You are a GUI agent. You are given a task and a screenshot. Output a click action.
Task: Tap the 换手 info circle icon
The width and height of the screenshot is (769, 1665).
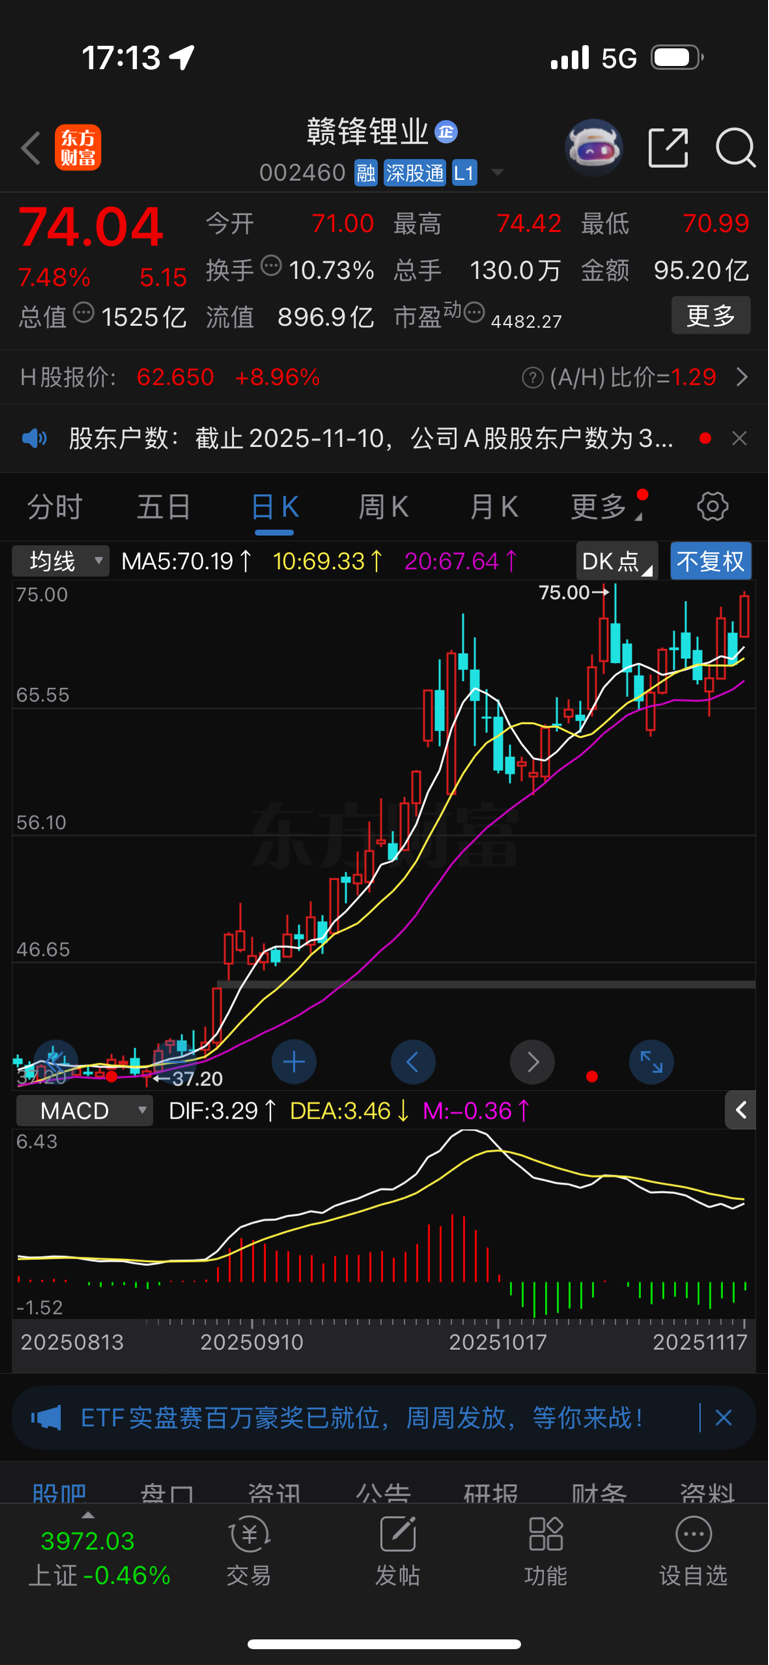pyautogui.click(x=271, y=266)
